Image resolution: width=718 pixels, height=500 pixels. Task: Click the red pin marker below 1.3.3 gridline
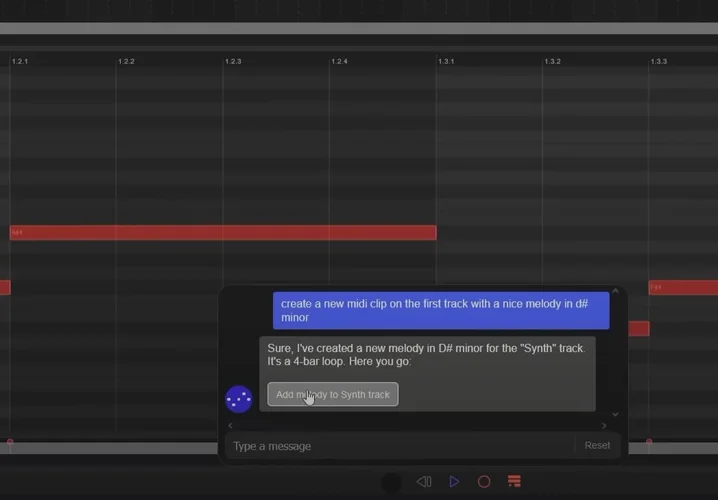pyautogui.click(x=649, y=442)
